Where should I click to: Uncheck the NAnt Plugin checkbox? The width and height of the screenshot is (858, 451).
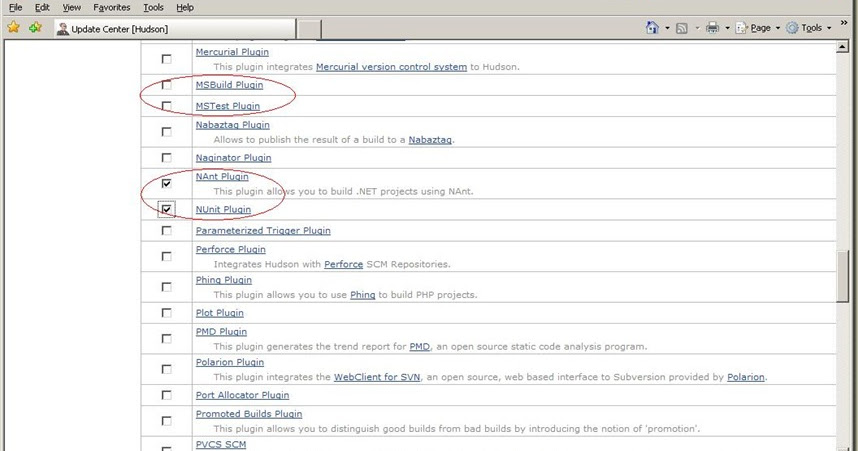pyautogui.click(x=166, y=183)
